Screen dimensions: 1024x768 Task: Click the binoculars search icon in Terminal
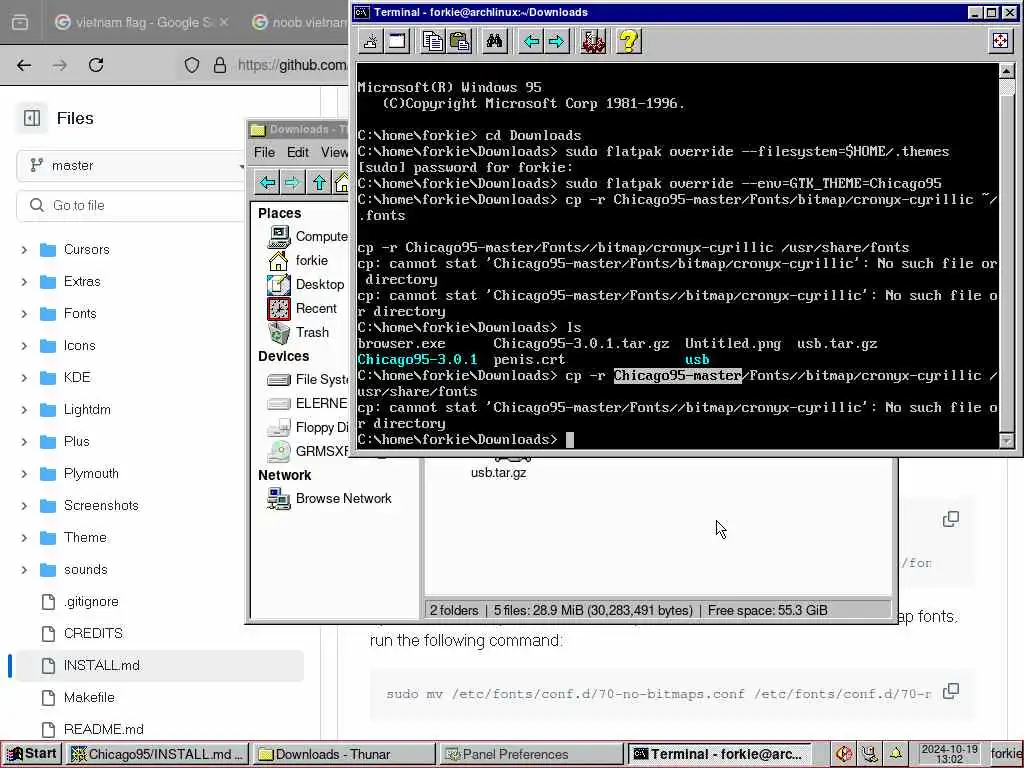[x=494, y=42]
